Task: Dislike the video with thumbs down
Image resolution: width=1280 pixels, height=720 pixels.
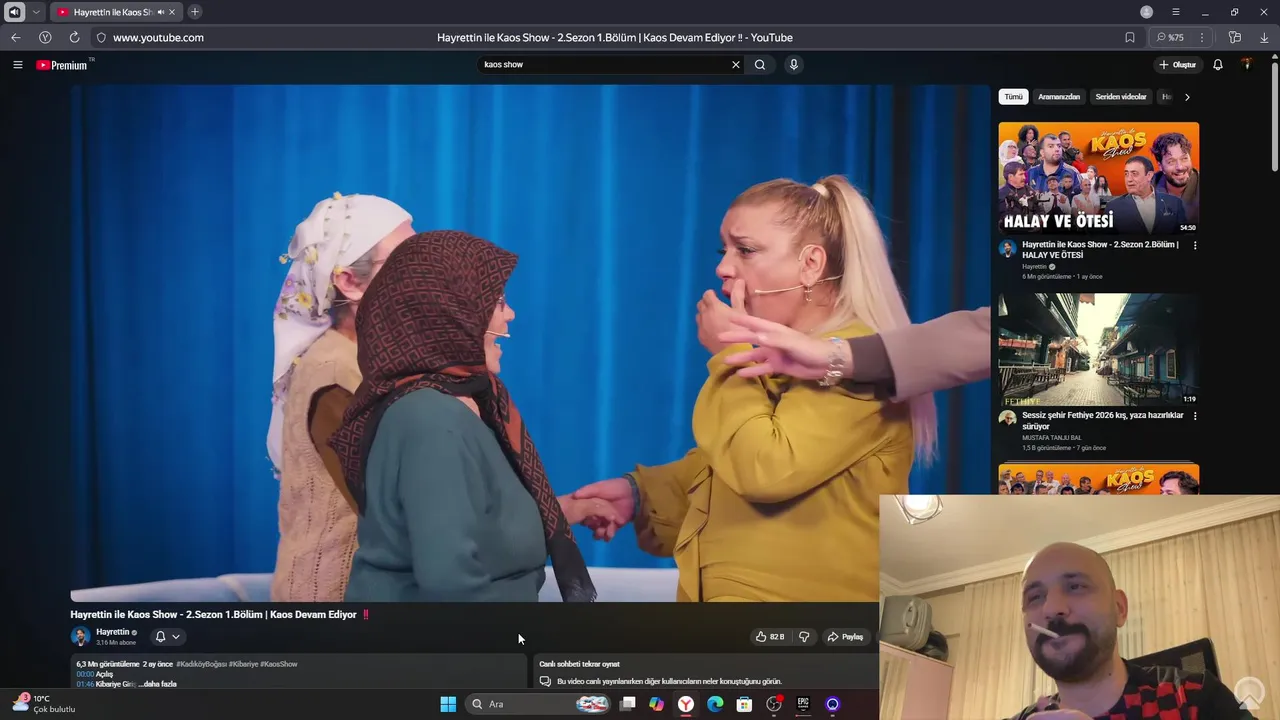Action: pos(804,636)
